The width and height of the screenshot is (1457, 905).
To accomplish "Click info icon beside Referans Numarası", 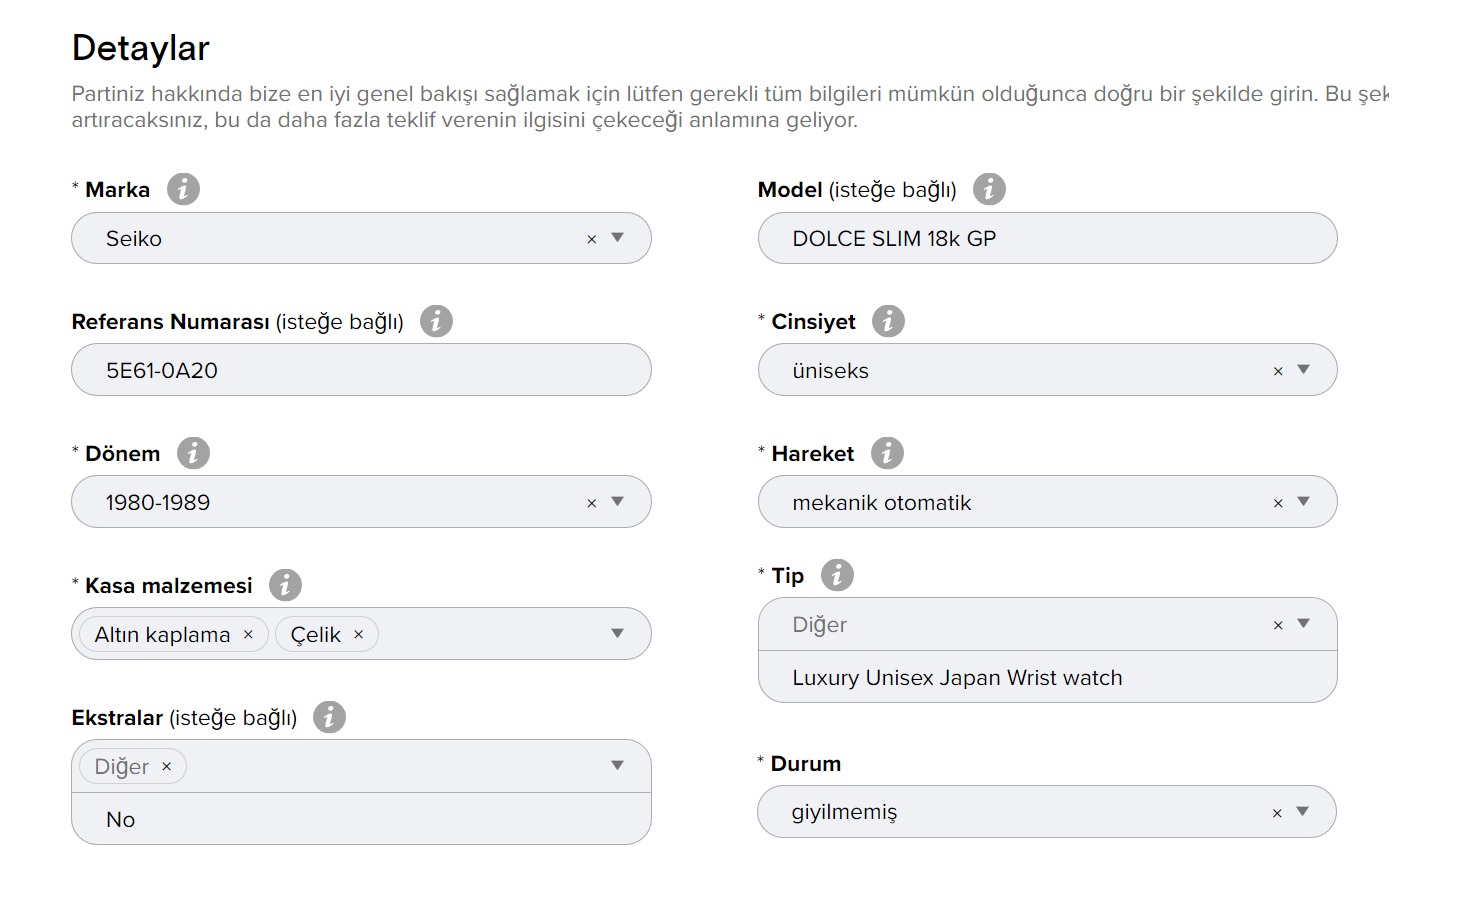I will (436, 321).
